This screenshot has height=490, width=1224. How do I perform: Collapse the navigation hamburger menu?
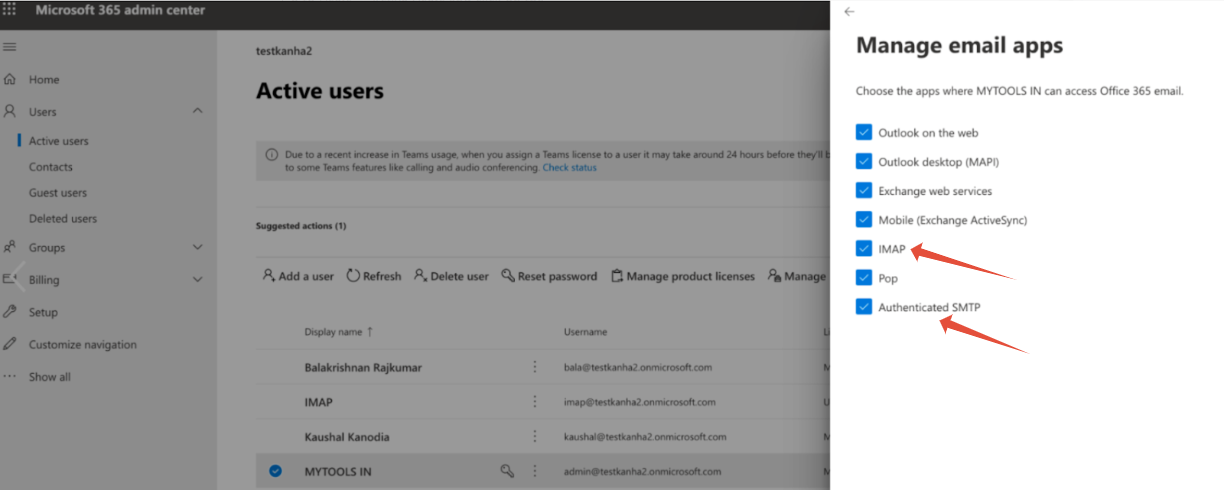(9, 47)
